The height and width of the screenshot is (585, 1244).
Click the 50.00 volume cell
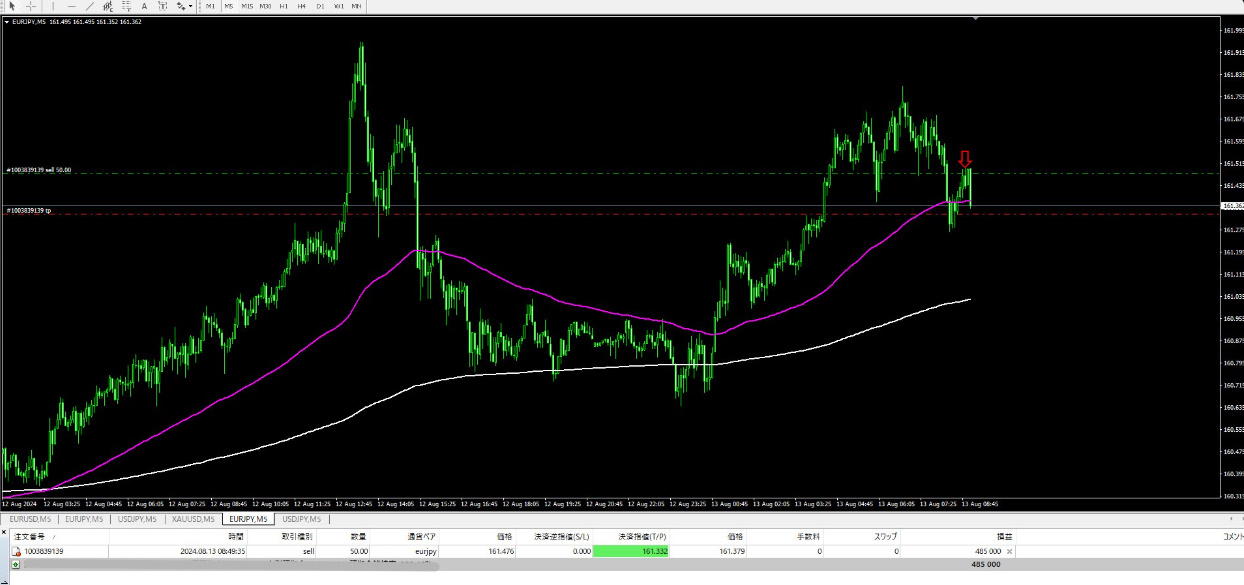pyautogui.click(x=358, y=551)
